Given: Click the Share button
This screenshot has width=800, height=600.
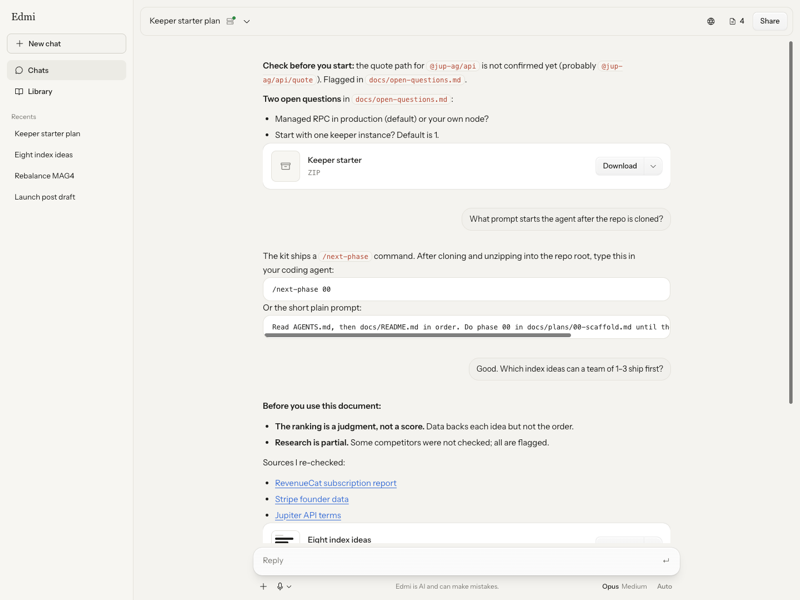Looking at the screenshot, I should click(x=769, y=21).
